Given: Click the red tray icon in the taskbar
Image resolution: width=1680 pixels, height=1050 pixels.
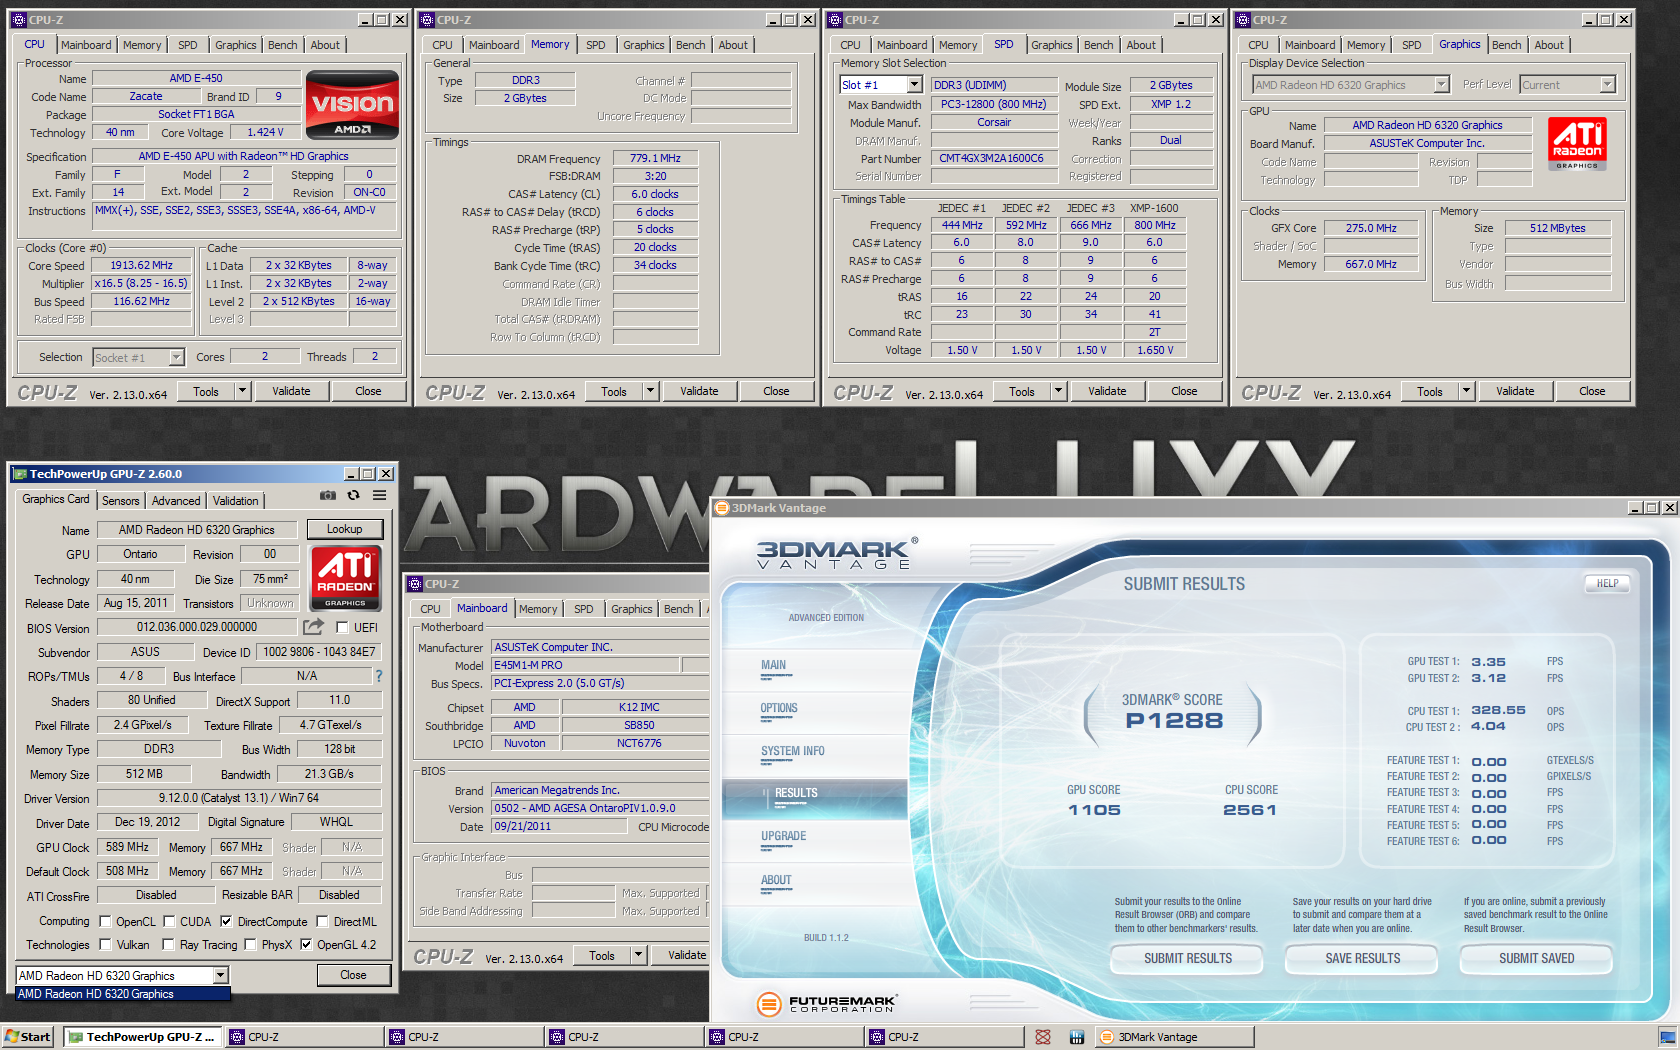Looking at the screenshot, I should [1043, 1037].
